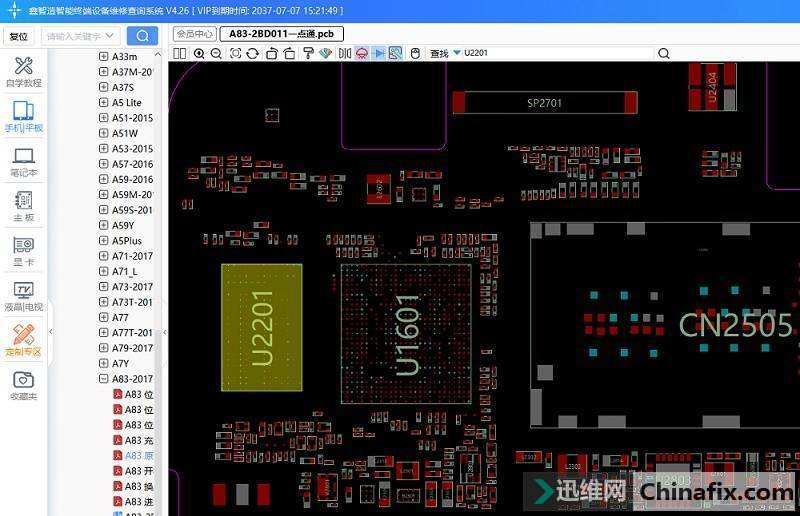Click the 复位 reset button
Screen dimensions: 800x516
point(18,36)
